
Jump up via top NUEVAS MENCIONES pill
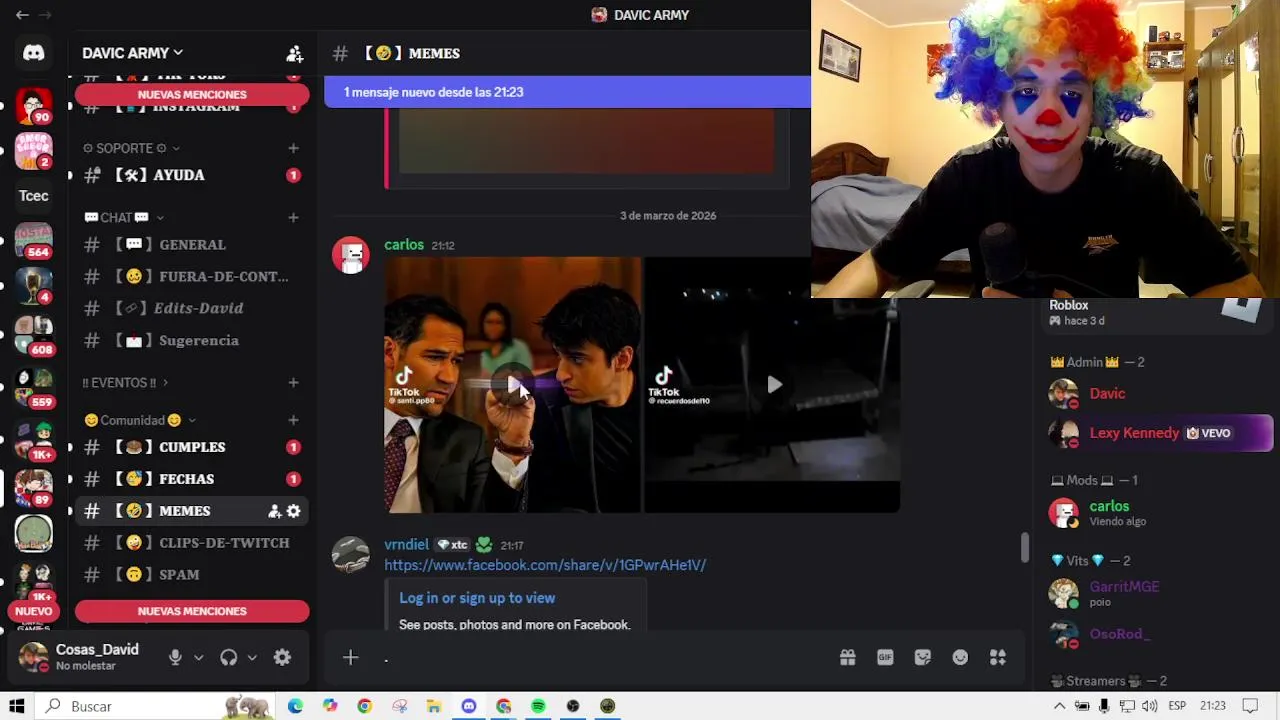click(192, 94)
